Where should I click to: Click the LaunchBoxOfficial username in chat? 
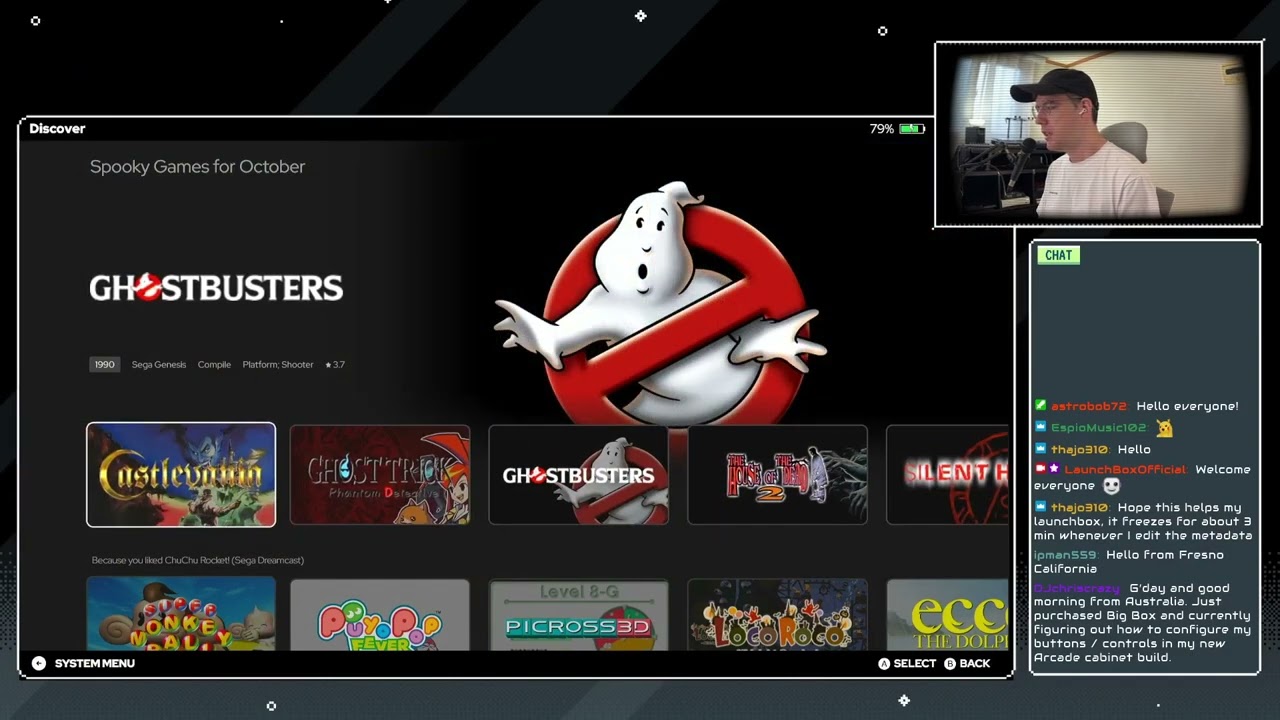point(1125,470)
